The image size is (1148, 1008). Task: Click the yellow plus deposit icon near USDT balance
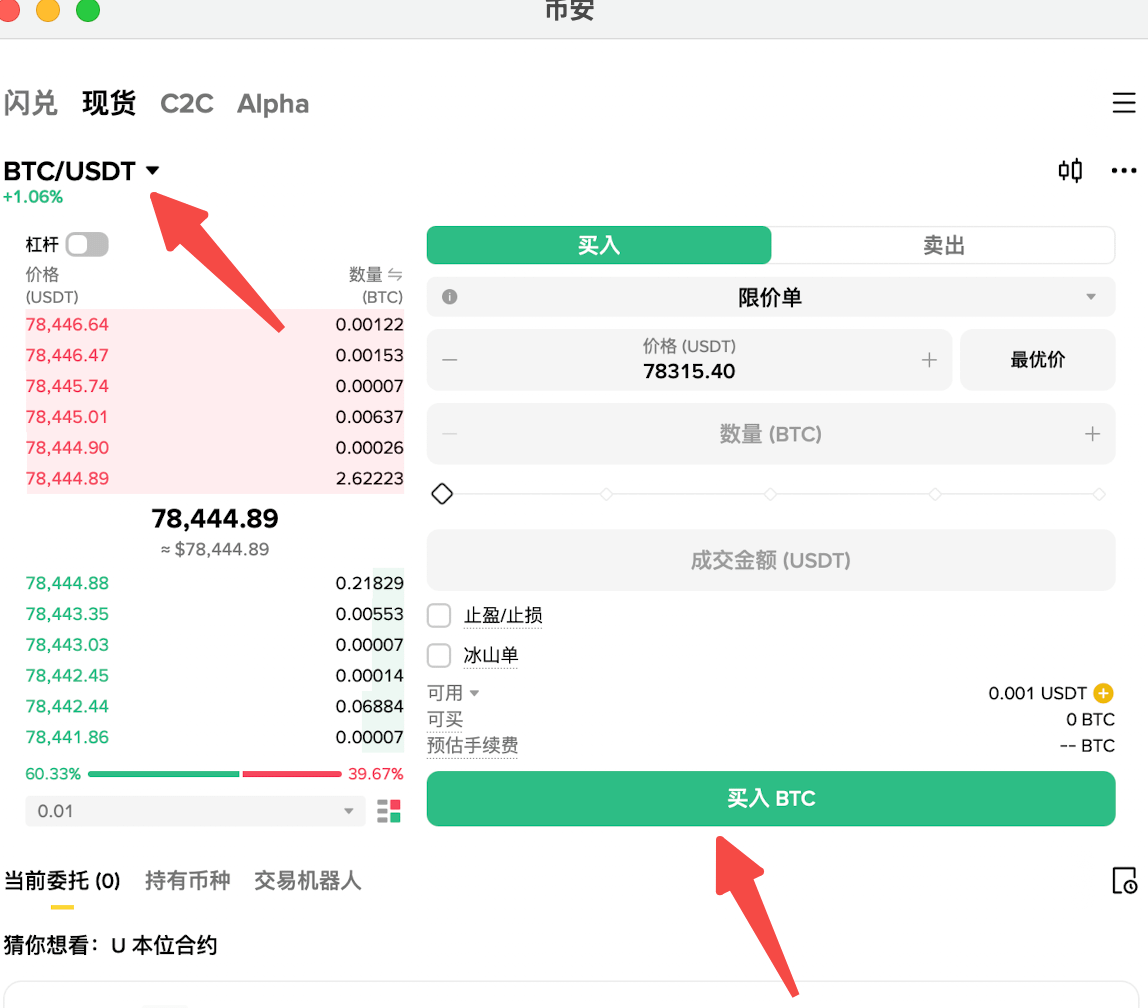(x=1103, y=692)
